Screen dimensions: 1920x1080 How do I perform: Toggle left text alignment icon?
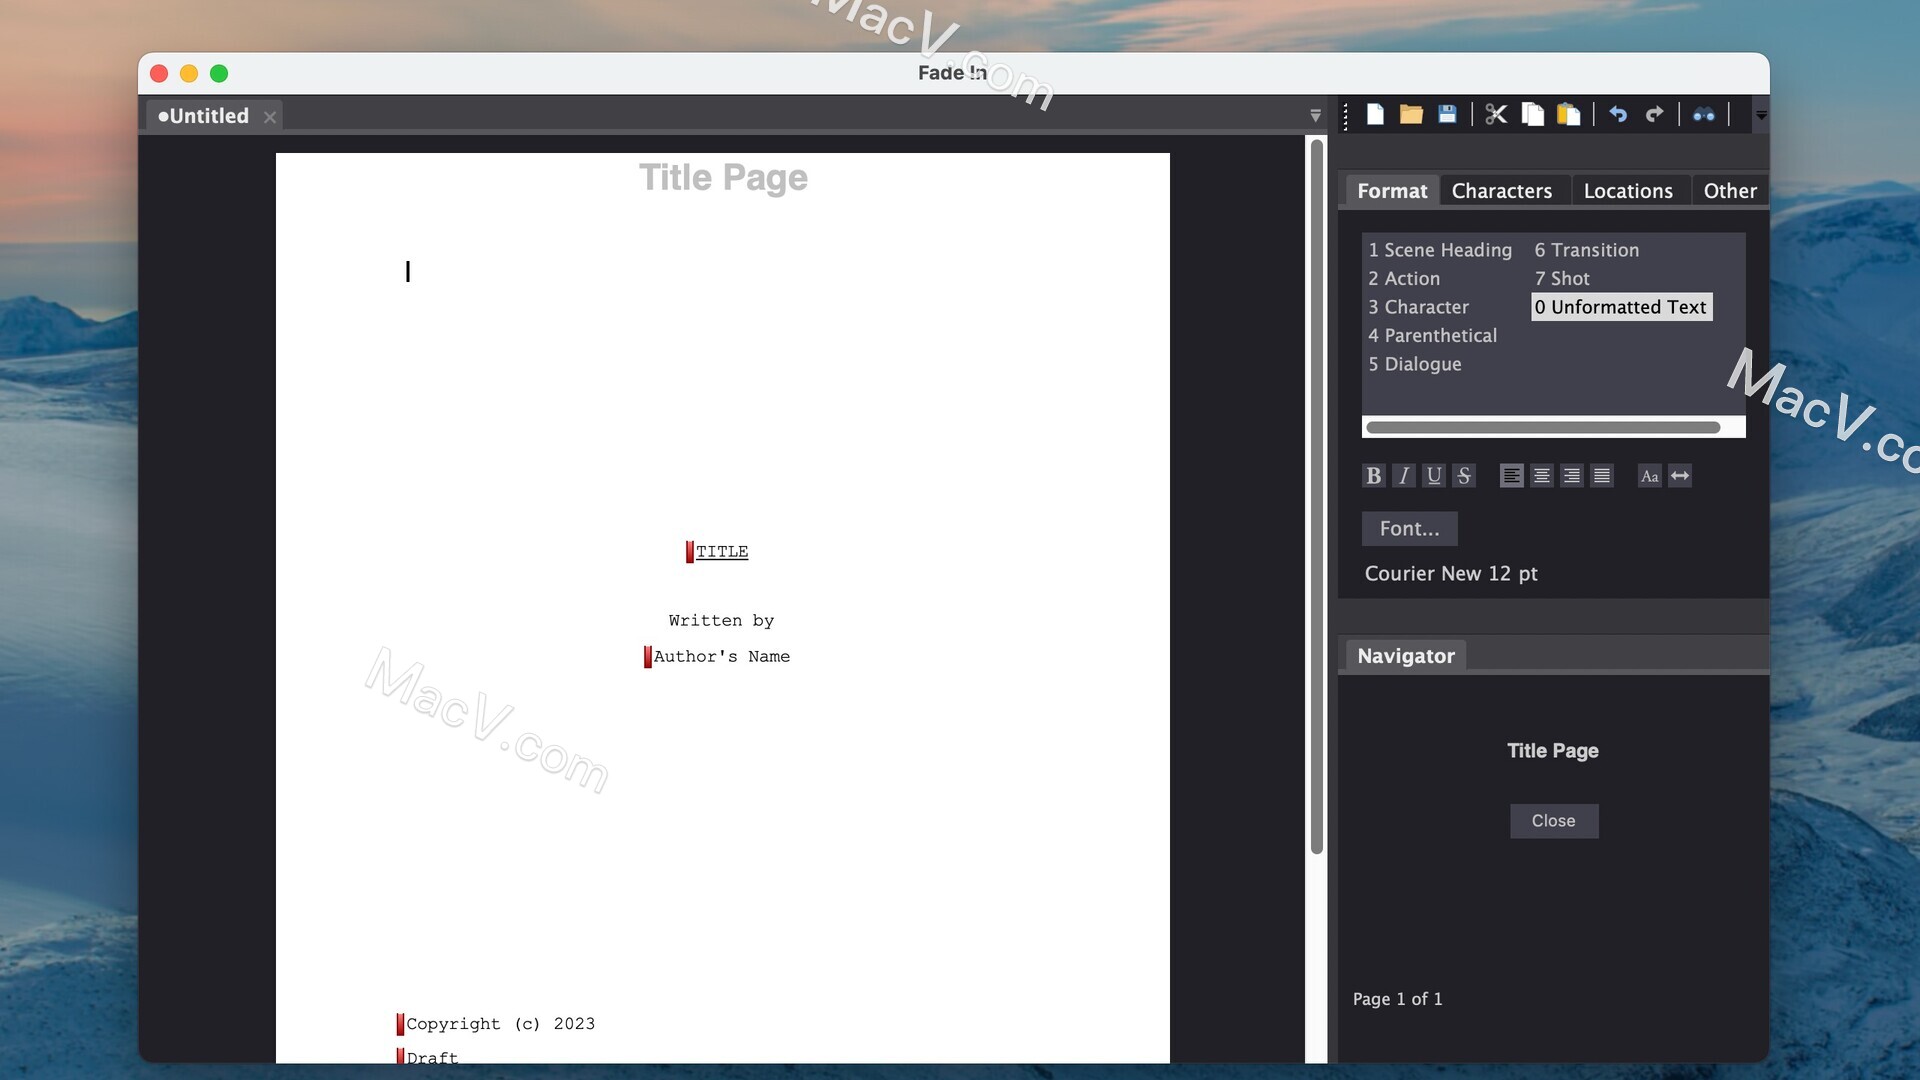tap(1511, 476)
